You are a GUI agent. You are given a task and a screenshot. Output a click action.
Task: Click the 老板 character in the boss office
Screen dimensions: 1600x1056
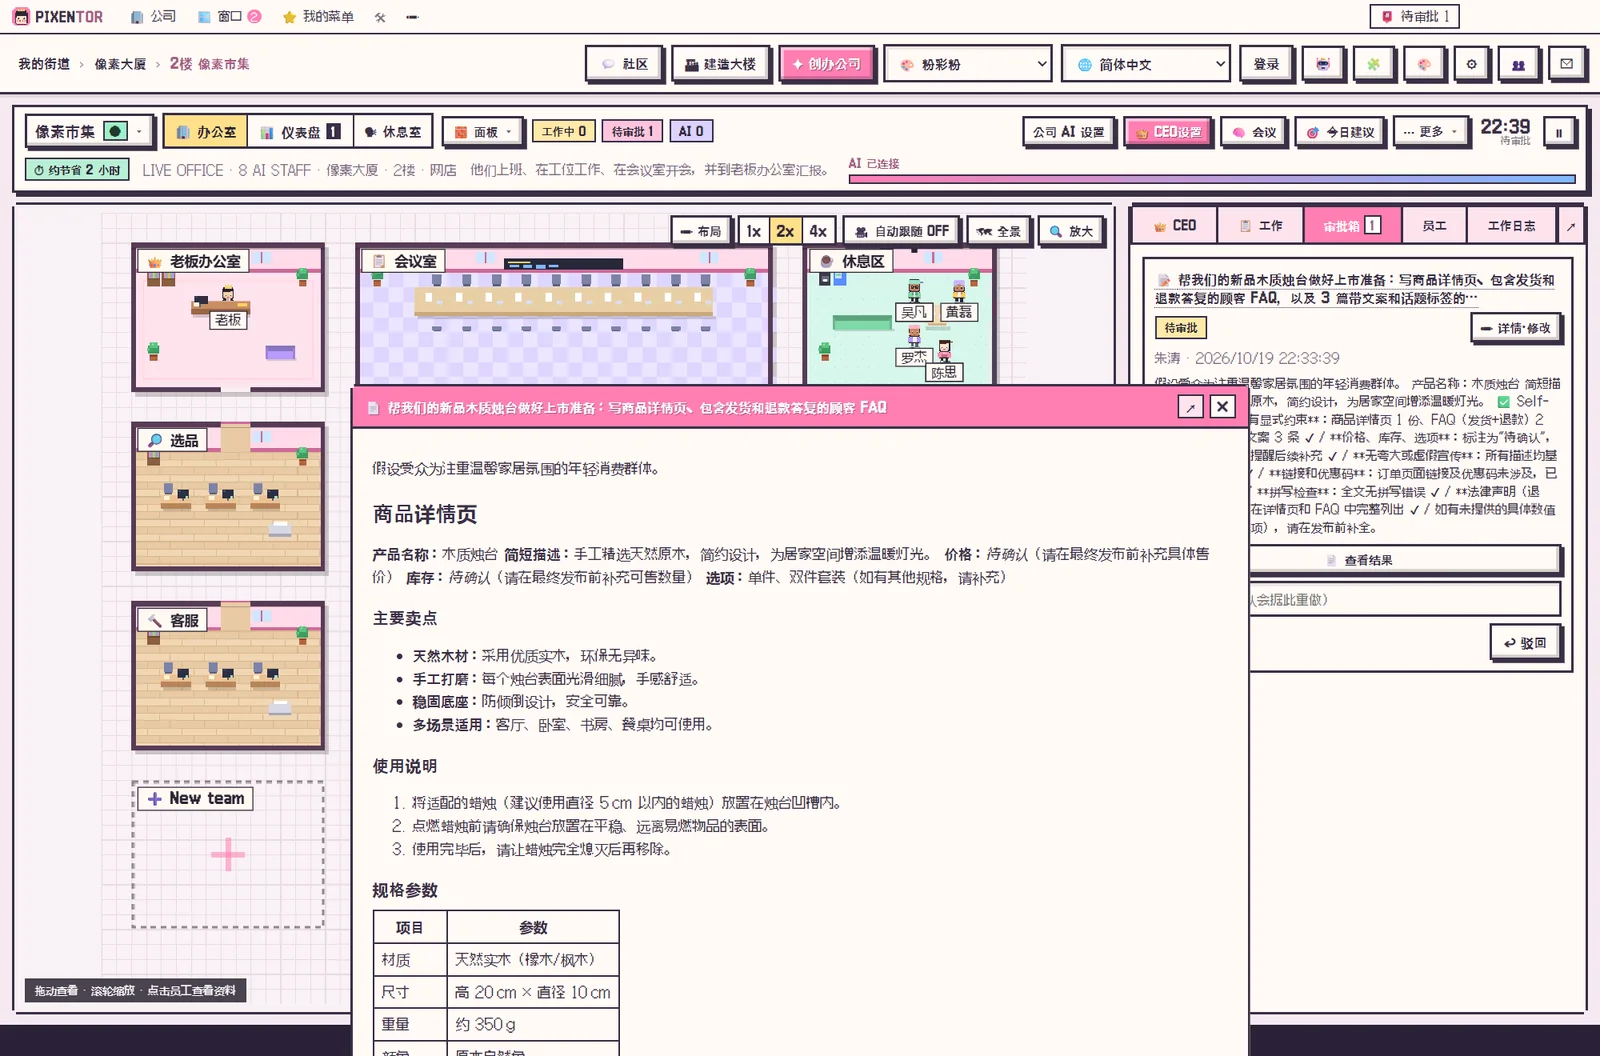click(228, 296)
